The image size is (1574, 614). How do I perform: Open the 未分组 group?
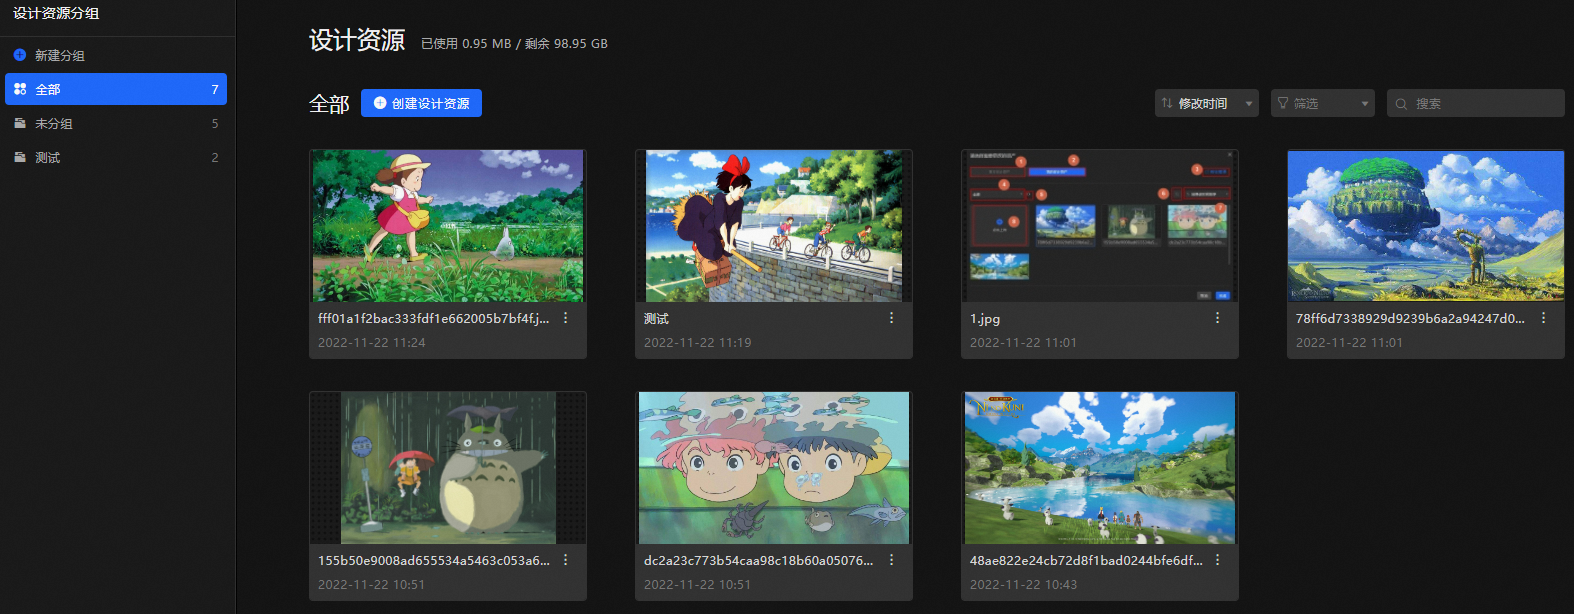[116, 123]
